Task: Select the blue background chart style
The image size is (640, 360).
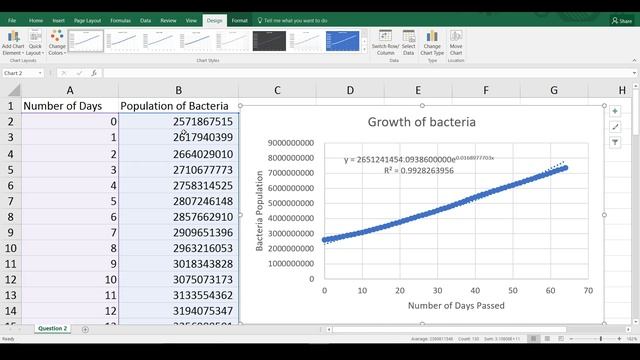Action: tap(342, 41)
